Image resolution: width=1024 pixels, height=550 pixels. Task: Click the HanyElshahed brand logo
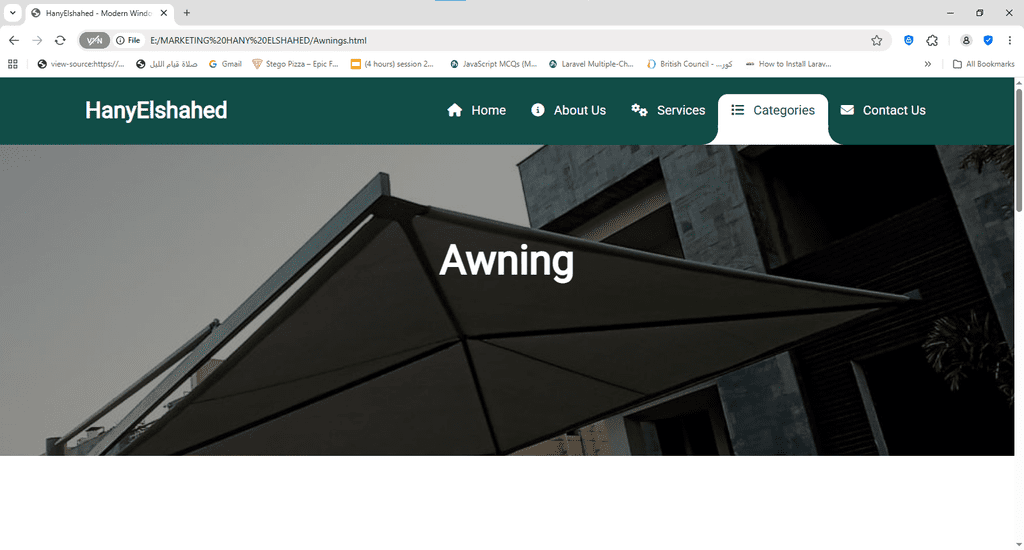click(x=156, y=110)
